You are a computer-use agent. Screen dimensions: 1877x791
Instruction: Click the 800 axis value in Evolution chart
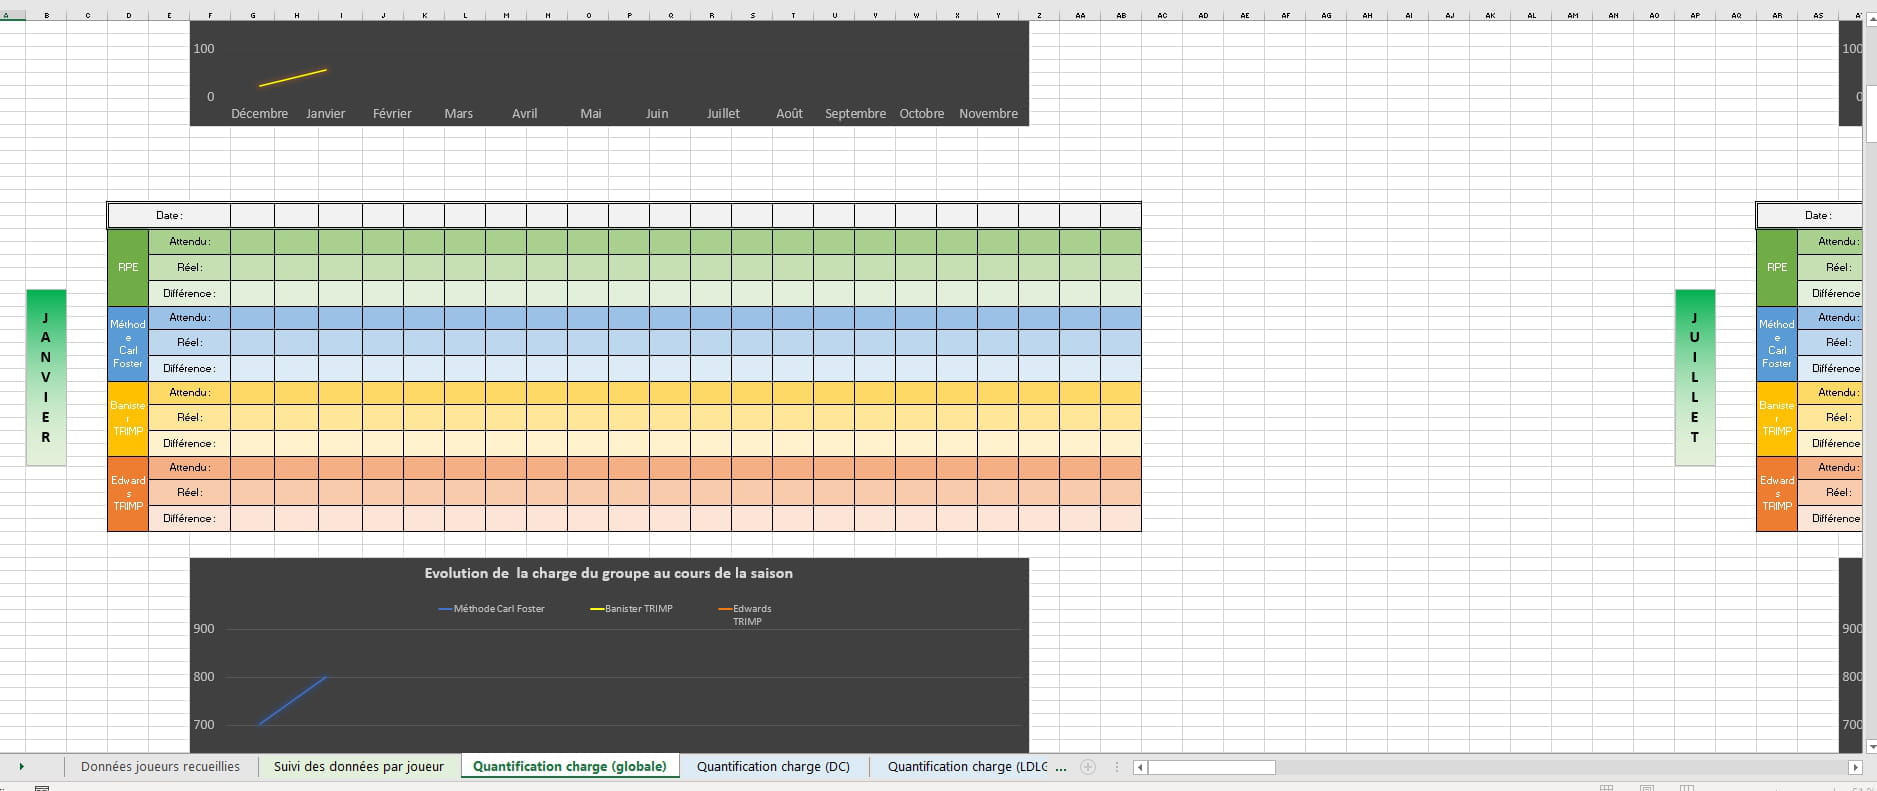point(204,677)
